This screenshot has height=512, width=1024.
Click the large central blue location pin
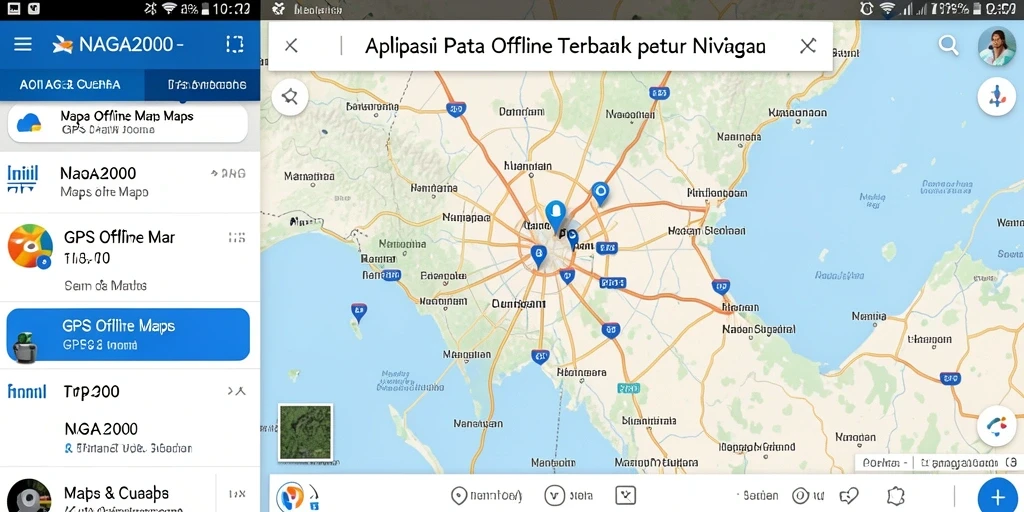556,217
